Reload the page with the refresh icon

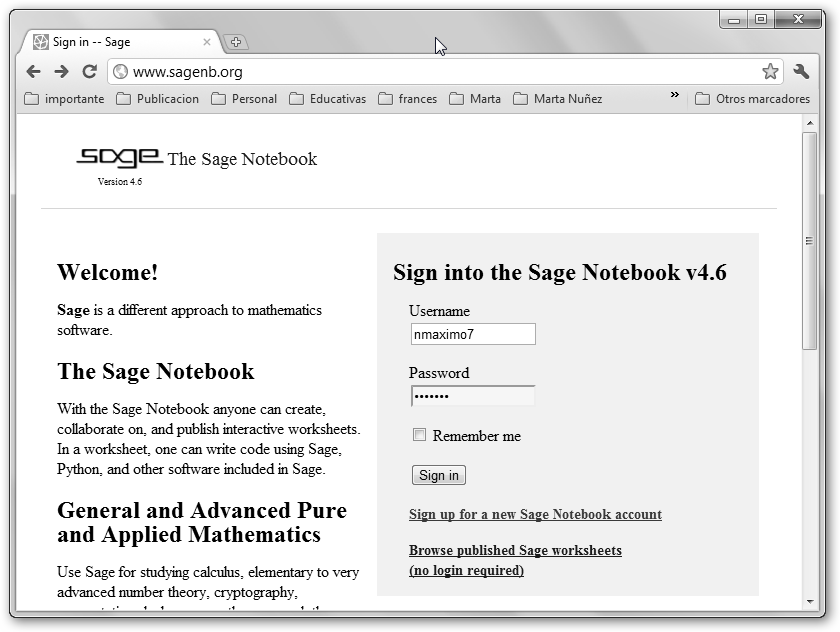89,72
